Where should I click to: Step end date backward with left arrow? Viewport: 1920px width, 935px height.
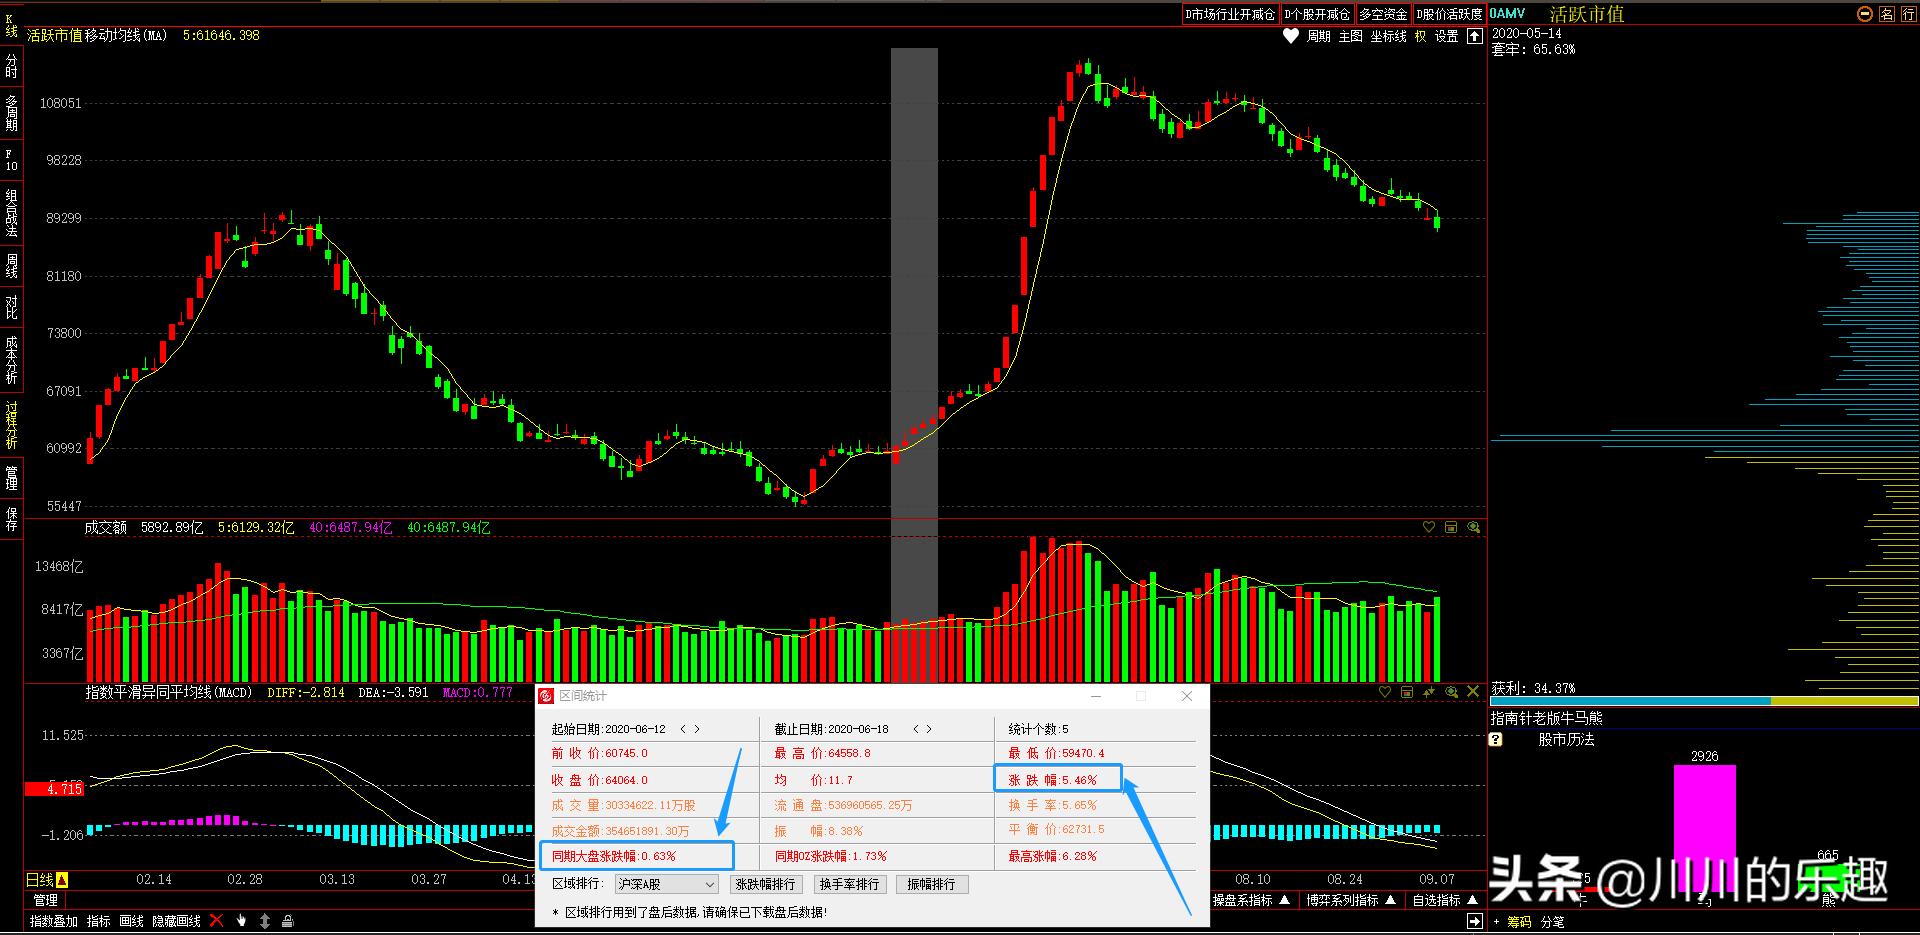(915, 729)
